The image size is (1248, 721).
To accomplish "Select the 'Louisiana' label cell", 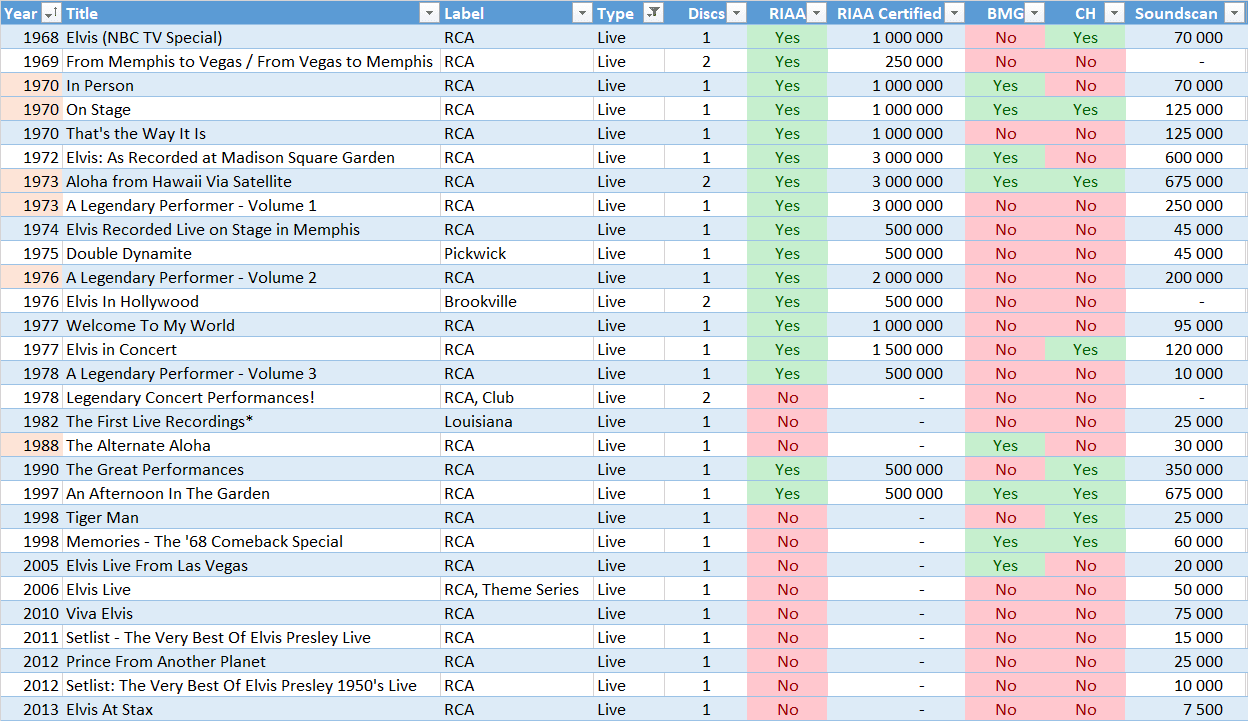I will (x=517, y=421).
